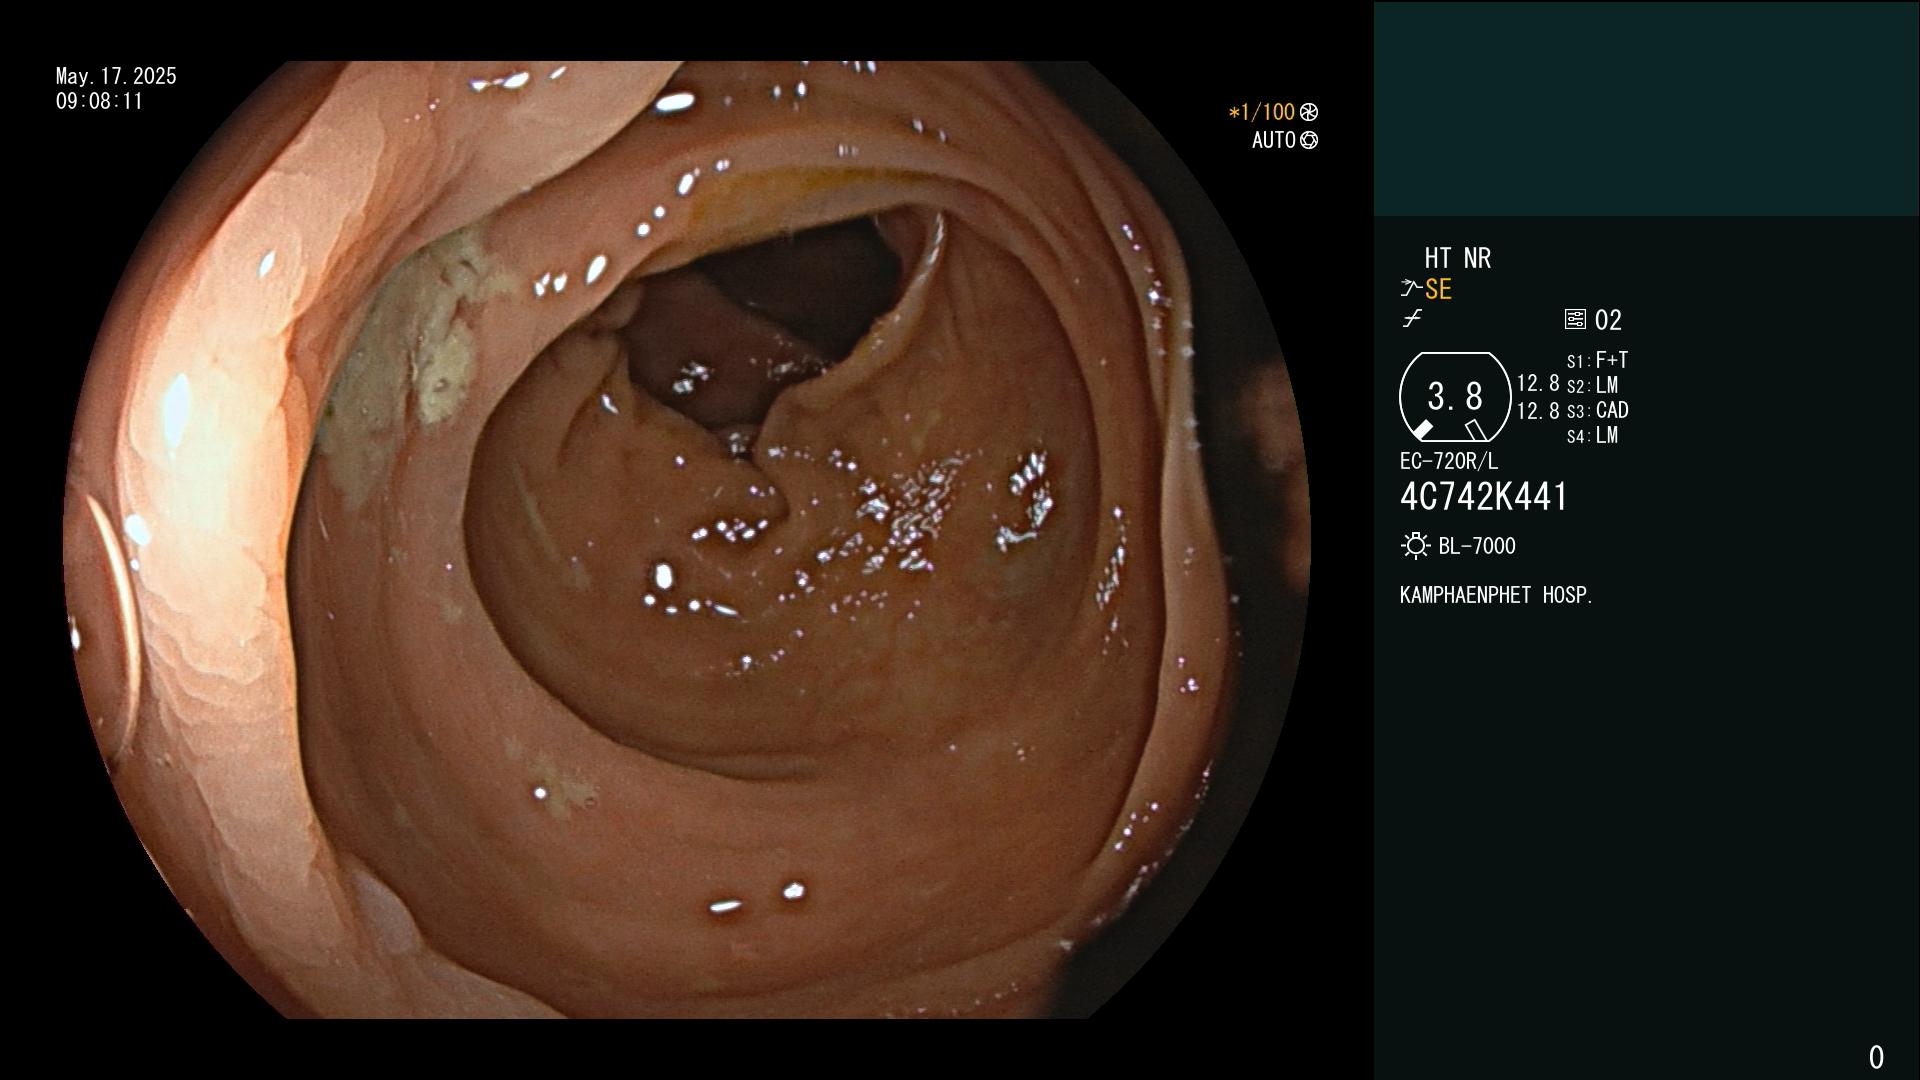Image resolution: width=1920 pixels, height=1080 pixels.
Task: Click the filled channel marker in scope diagram
Action: point(1422,430)
